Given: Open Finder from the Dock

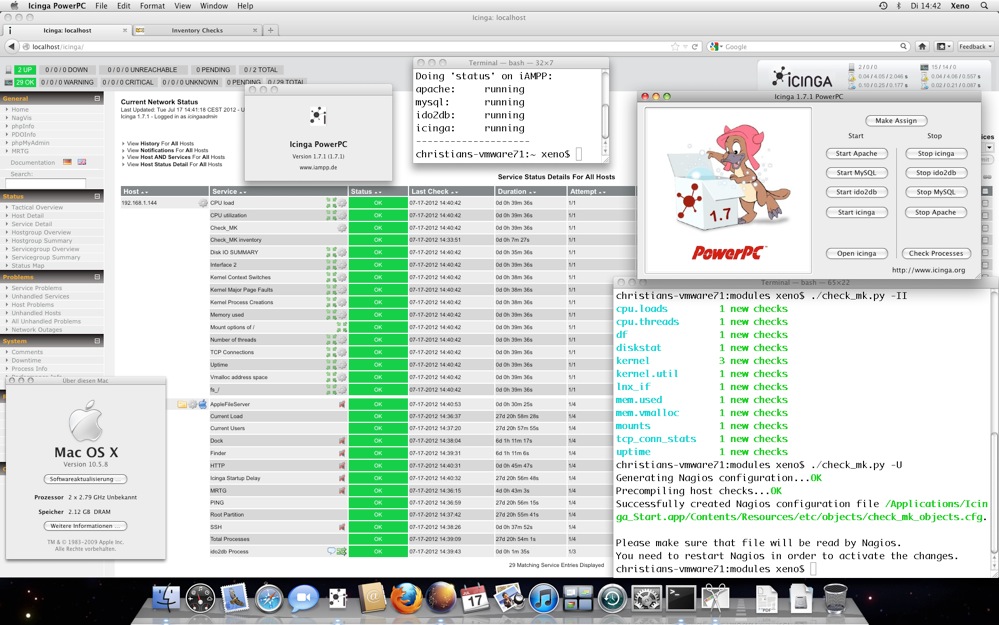Looking at the screenshot, I should [166, 599].
